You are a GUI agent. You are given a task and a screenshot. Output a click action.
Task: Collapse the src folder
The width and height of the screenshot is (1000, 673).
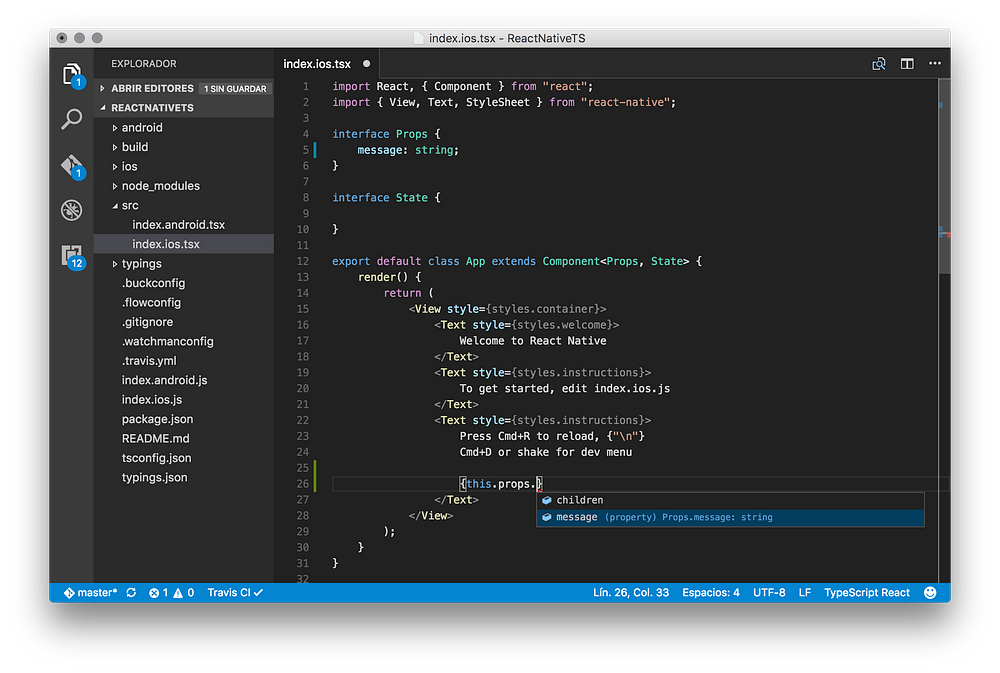click(x=184, y=205)
